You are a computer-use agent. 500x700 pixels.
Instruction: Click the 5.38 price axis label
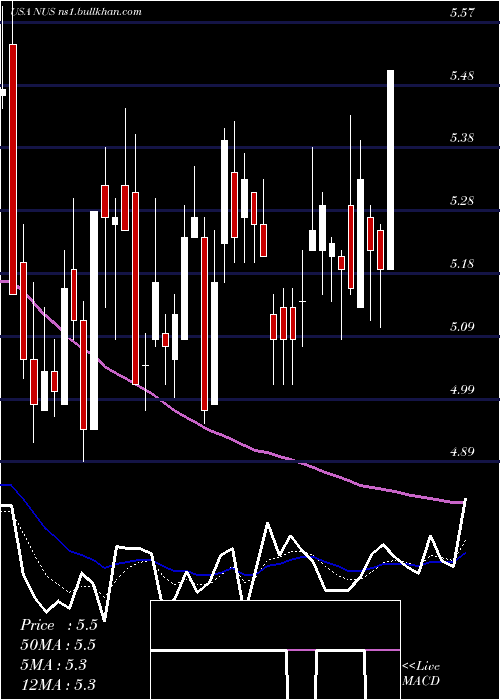click(x=462, y=138)
